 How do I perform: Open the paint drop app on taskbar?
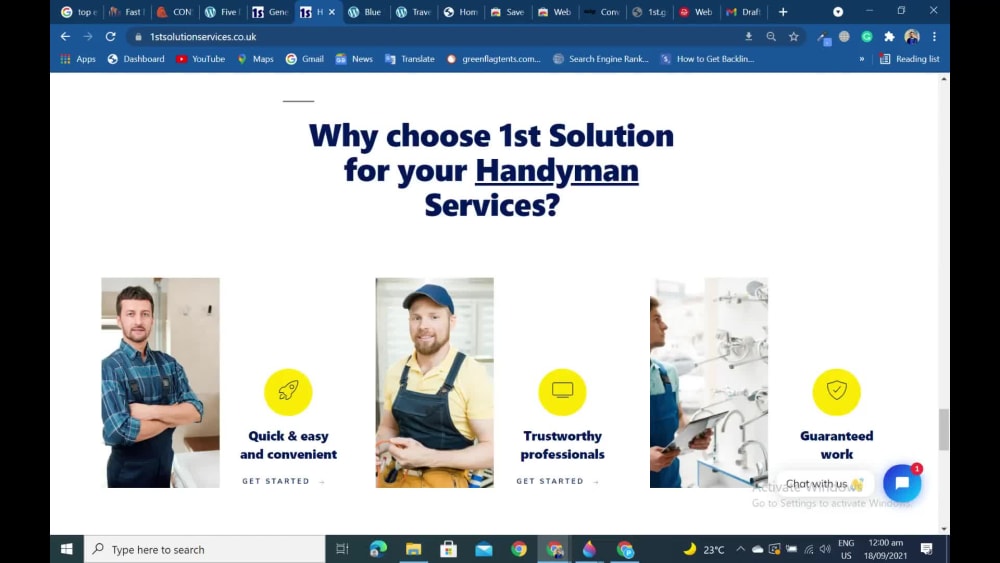point(589,549)
